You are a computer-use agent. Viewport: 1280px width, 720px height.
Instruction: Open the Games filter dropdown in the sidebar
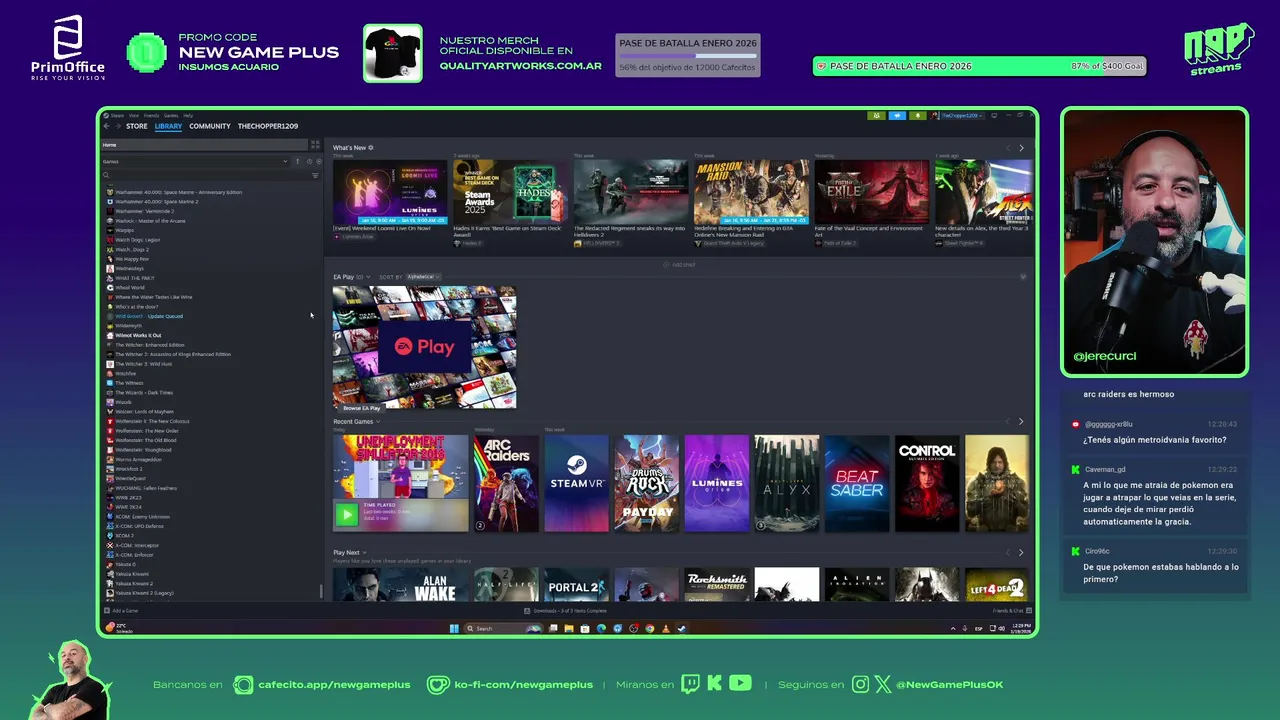(195, 161)
